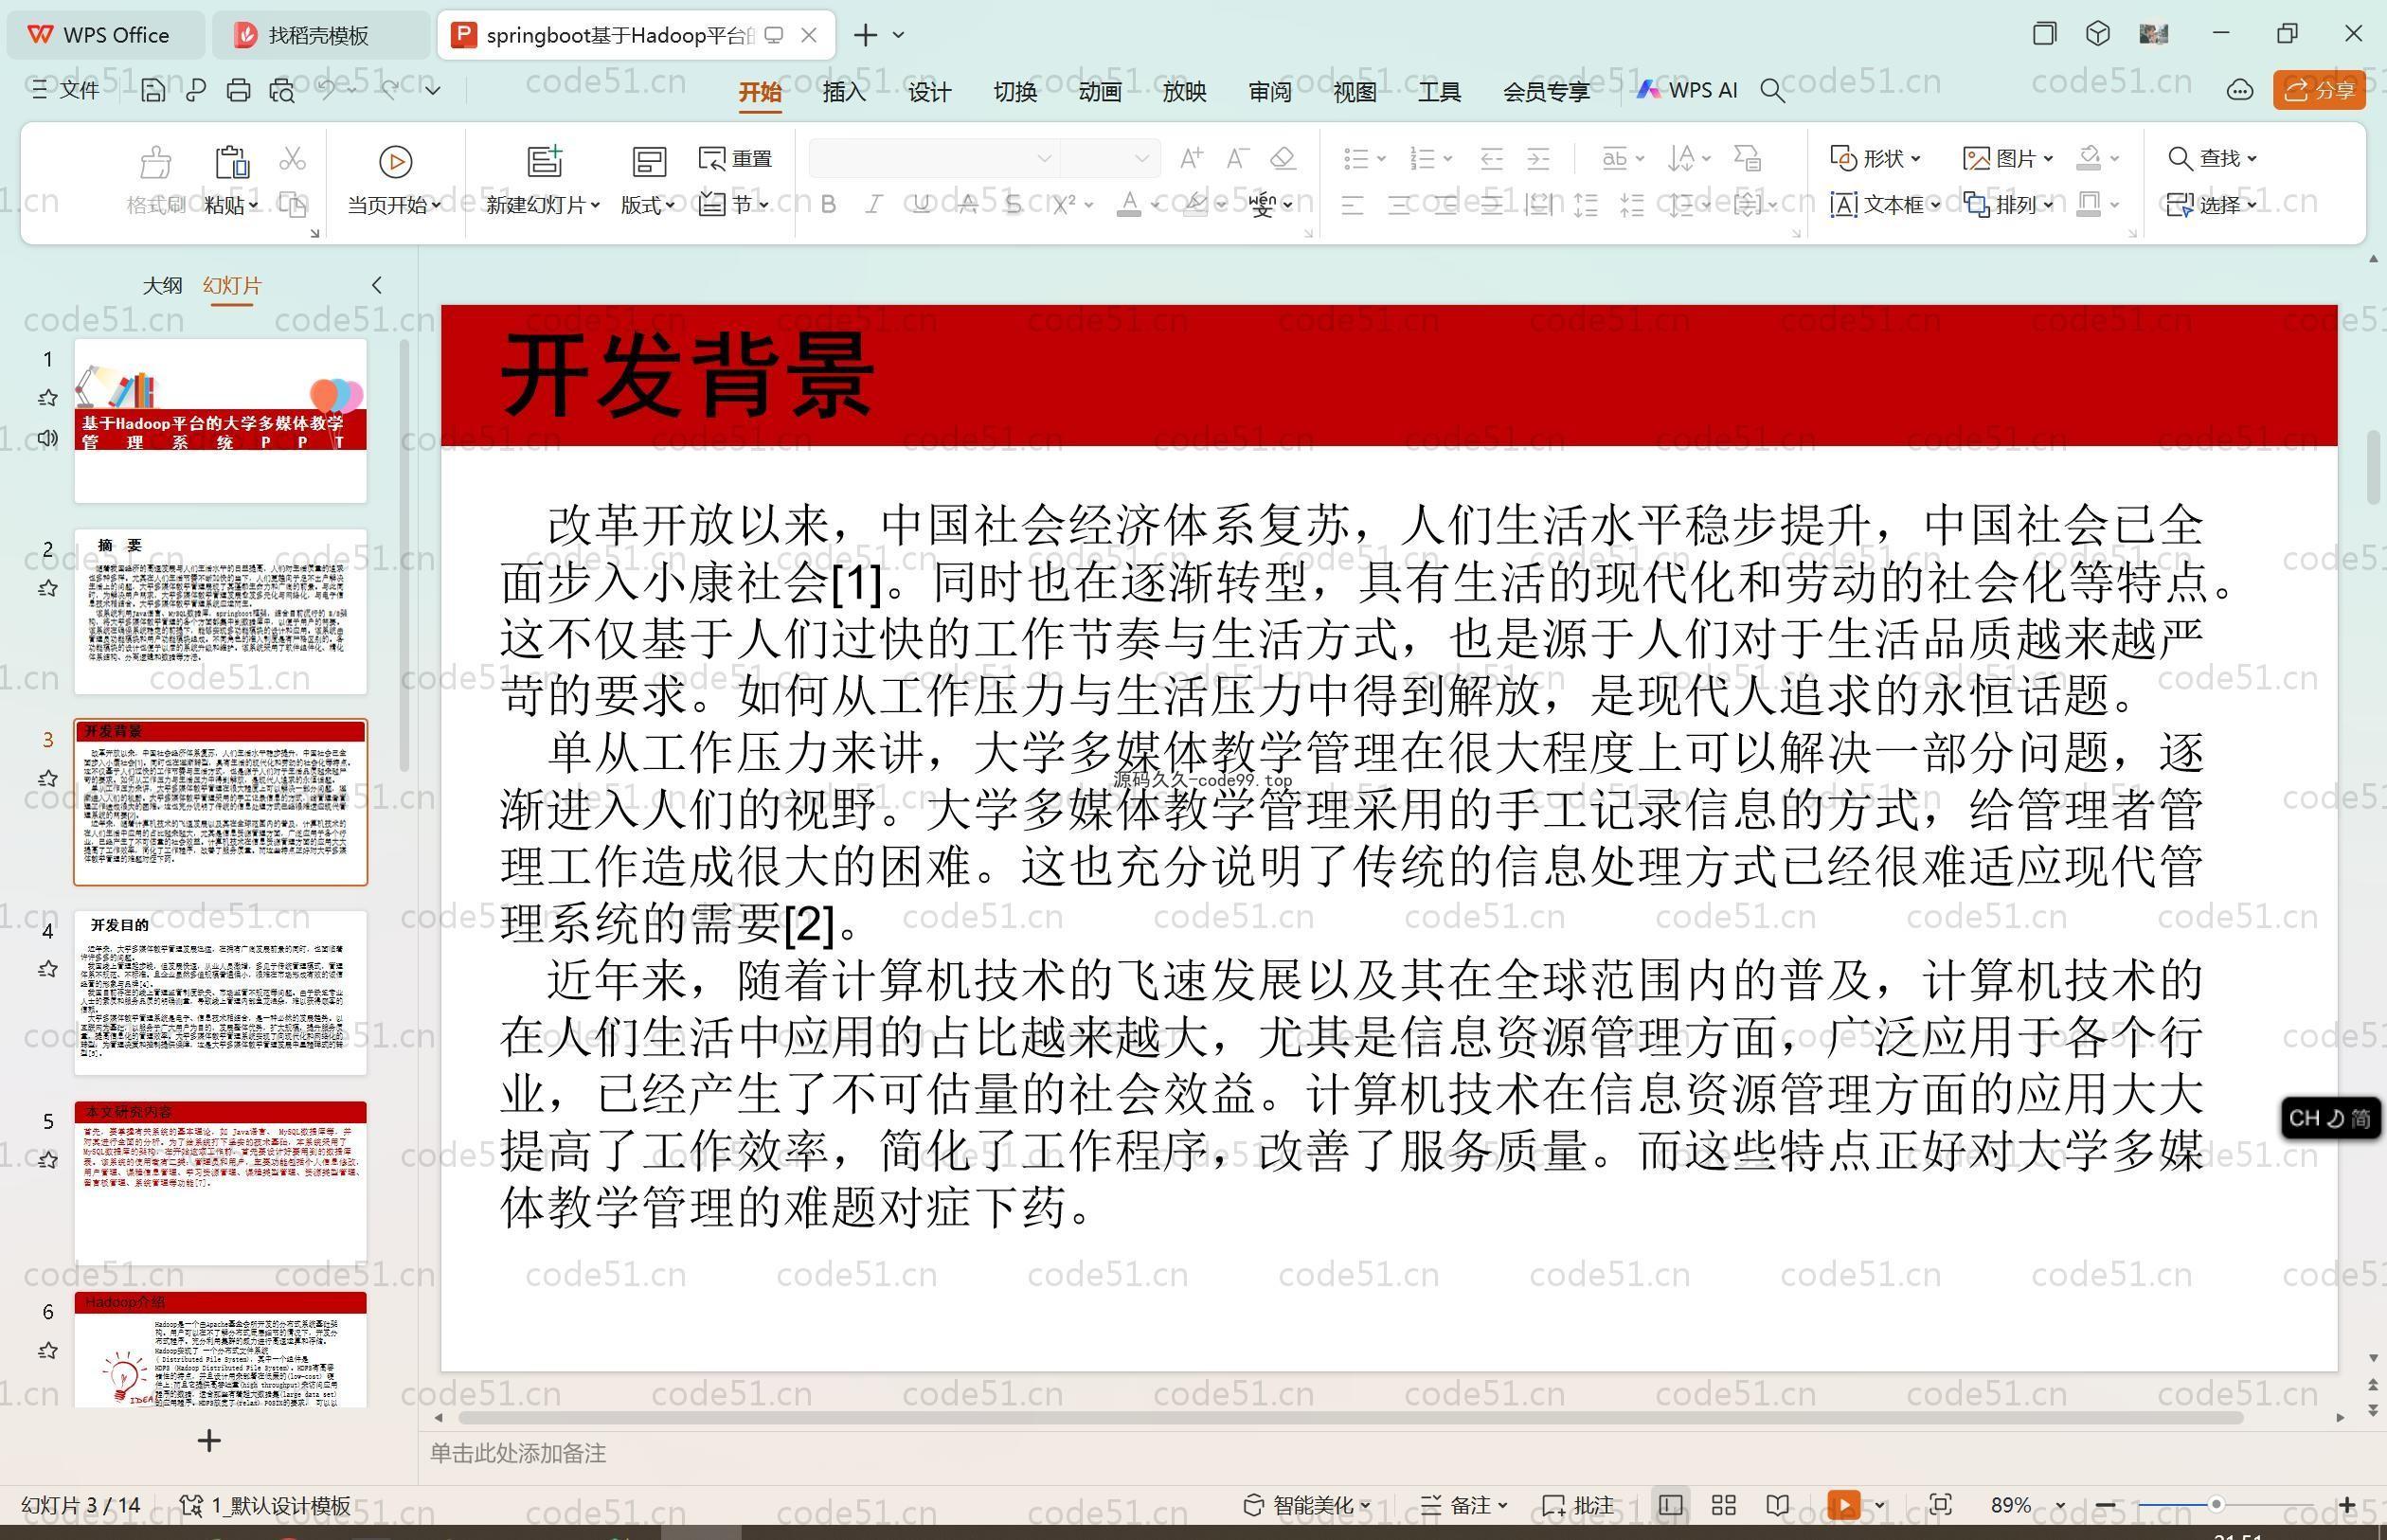The width and height of the screenshot is (2387, 1540).
Task: Toggle Underline formatting
Action: tap(920, 205)
